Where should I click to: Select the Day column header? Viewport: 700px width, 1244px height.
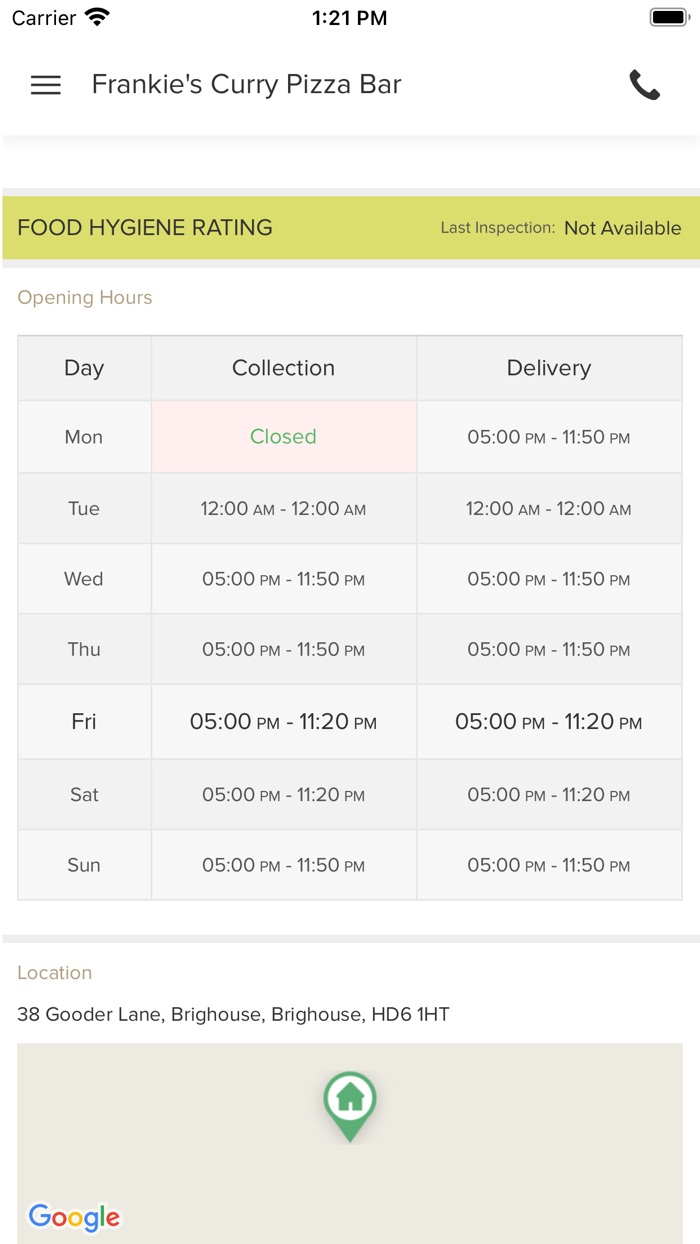click(84, 368)
